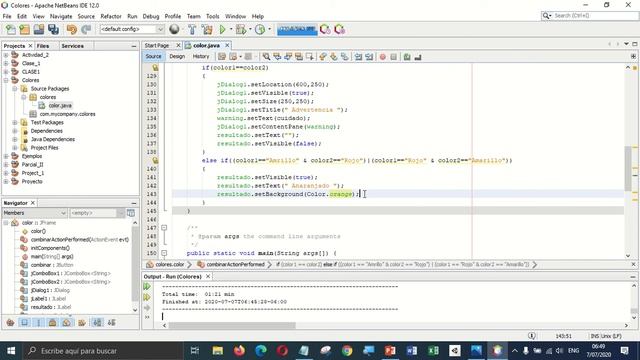Screen dimensions: 640x360
Task: Open the Refactor menu
Action: (x=111, y=16)
